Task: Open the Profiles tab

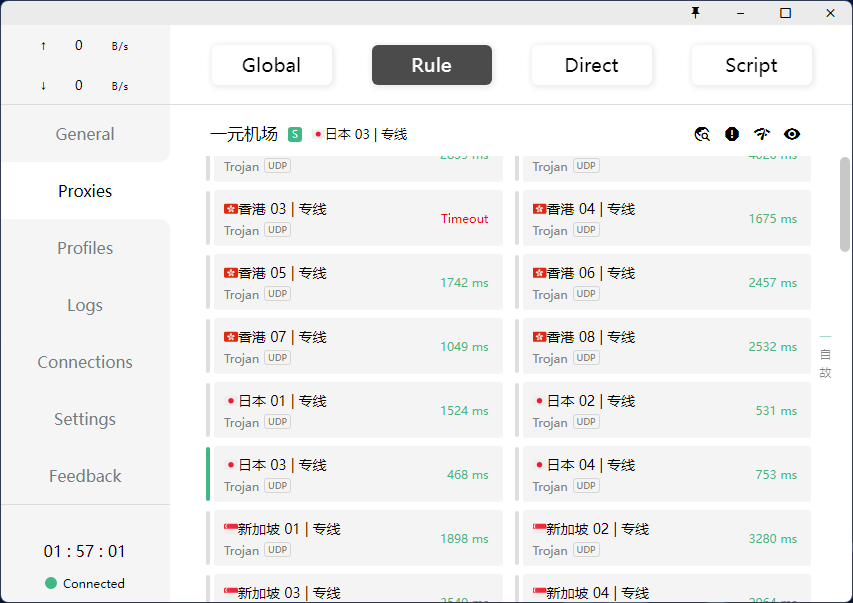Action: pos(85,248)
